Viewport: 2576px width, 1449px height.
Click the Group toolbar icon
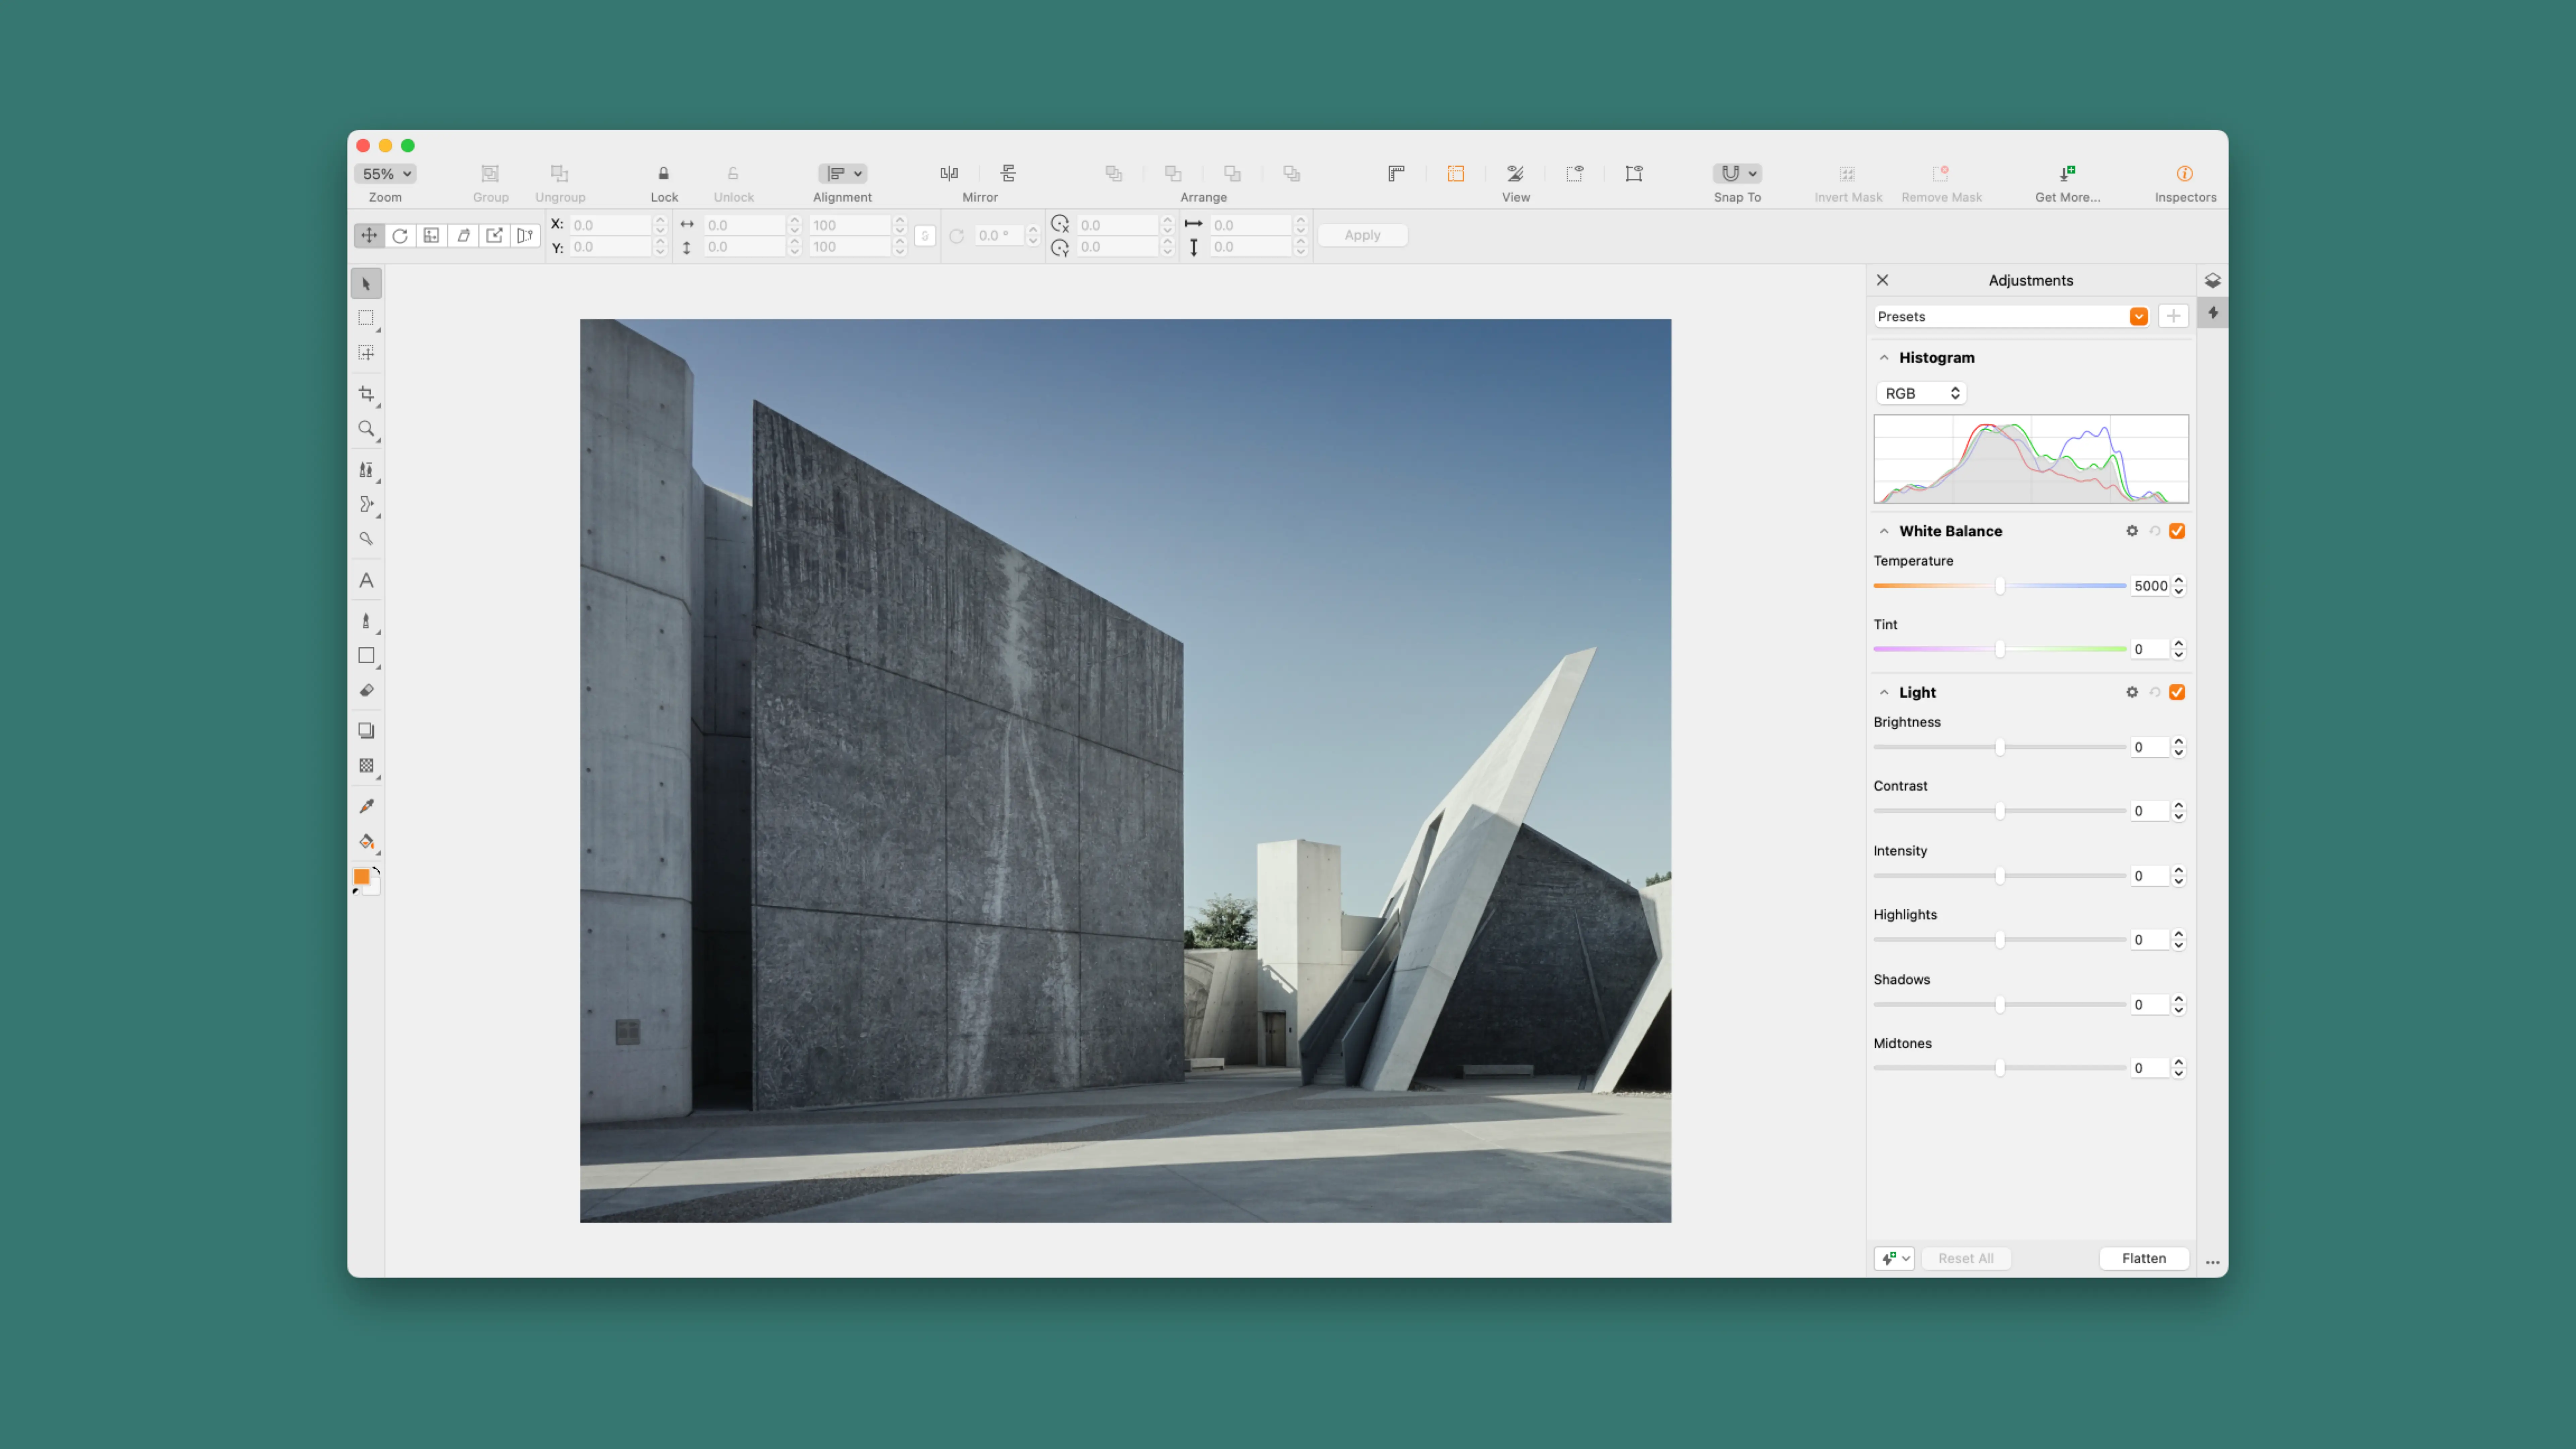pos(490,174)
